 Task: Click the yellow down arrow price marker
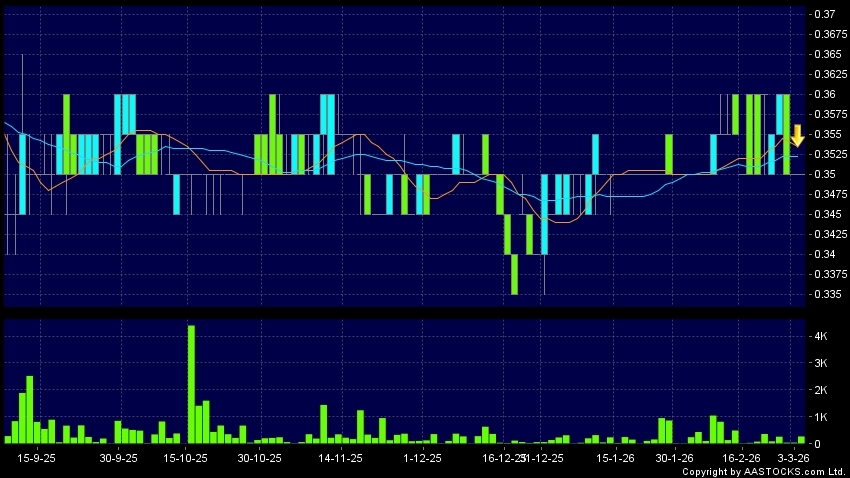(797, 136)
